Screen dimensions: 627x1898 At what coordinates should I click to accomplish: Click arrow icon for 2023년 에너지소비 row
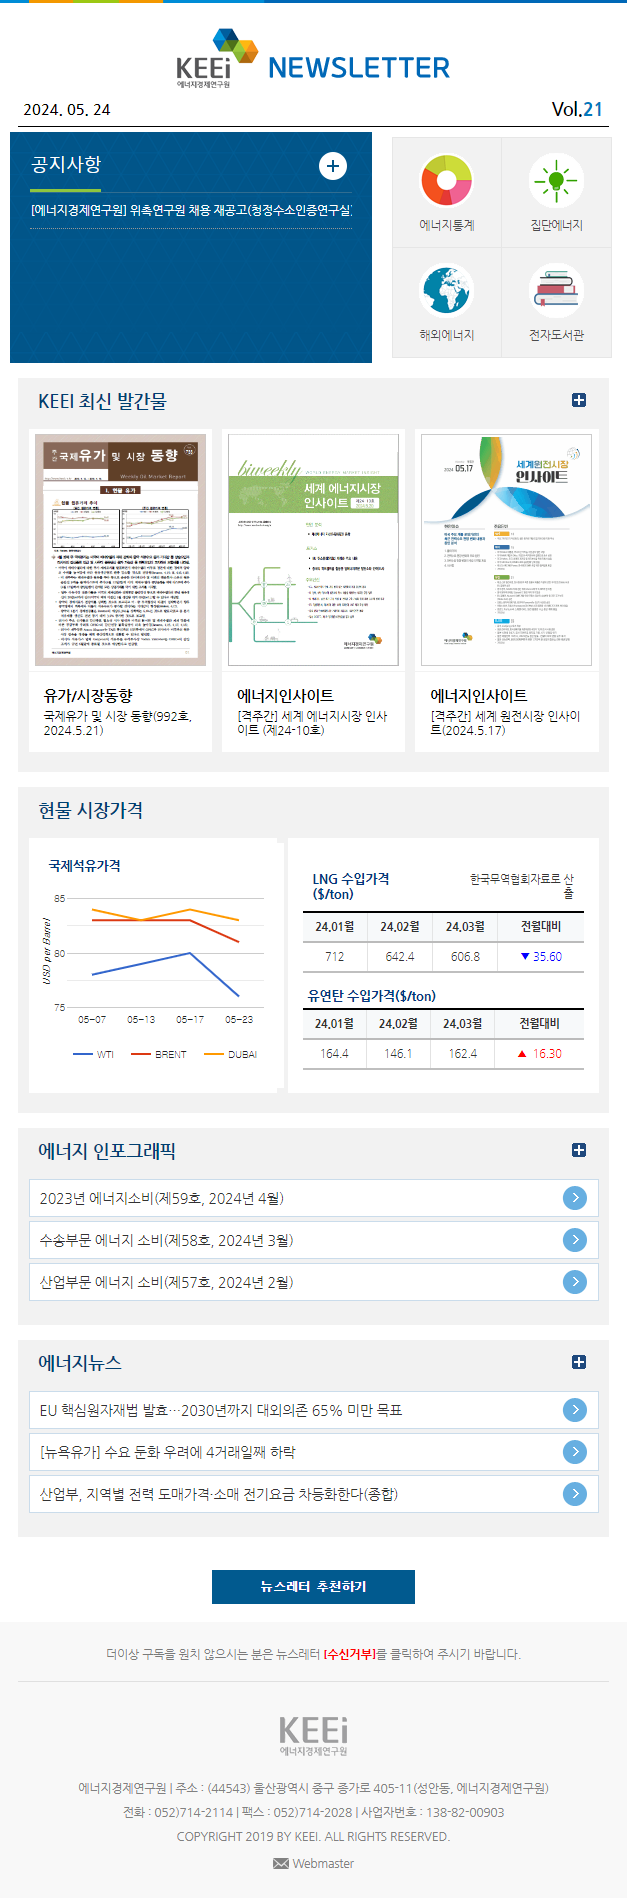click(x=575, y=1198)
